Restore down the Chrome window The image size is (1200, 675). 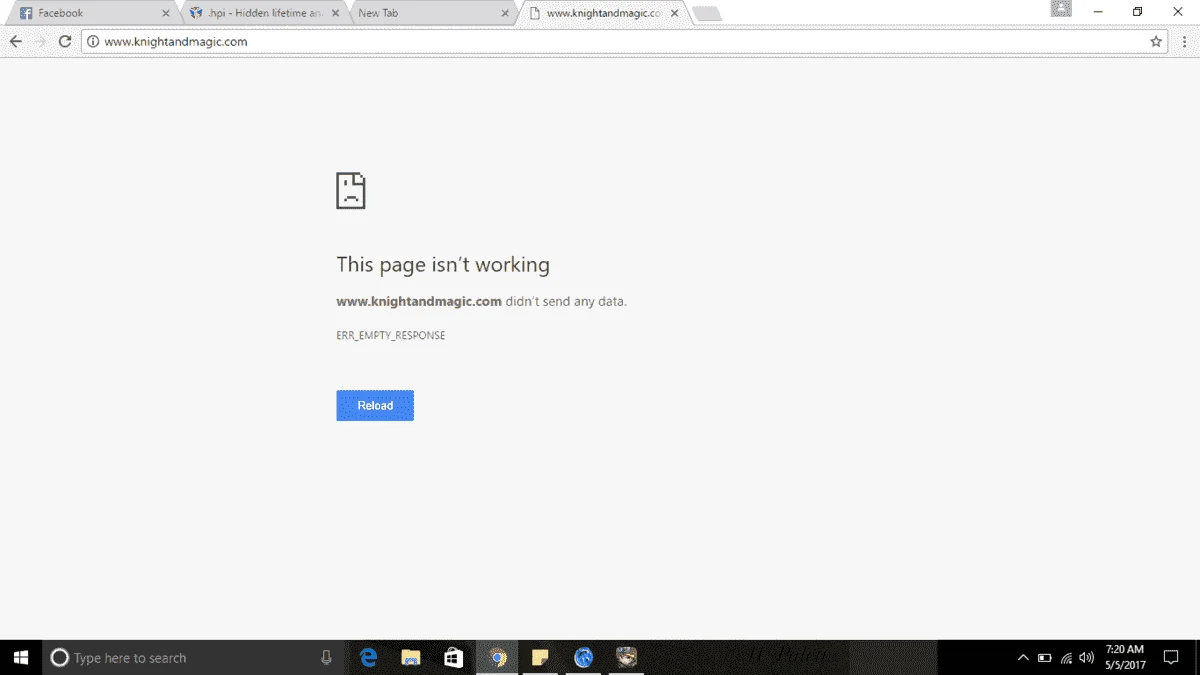click(x=1137, y=12)
